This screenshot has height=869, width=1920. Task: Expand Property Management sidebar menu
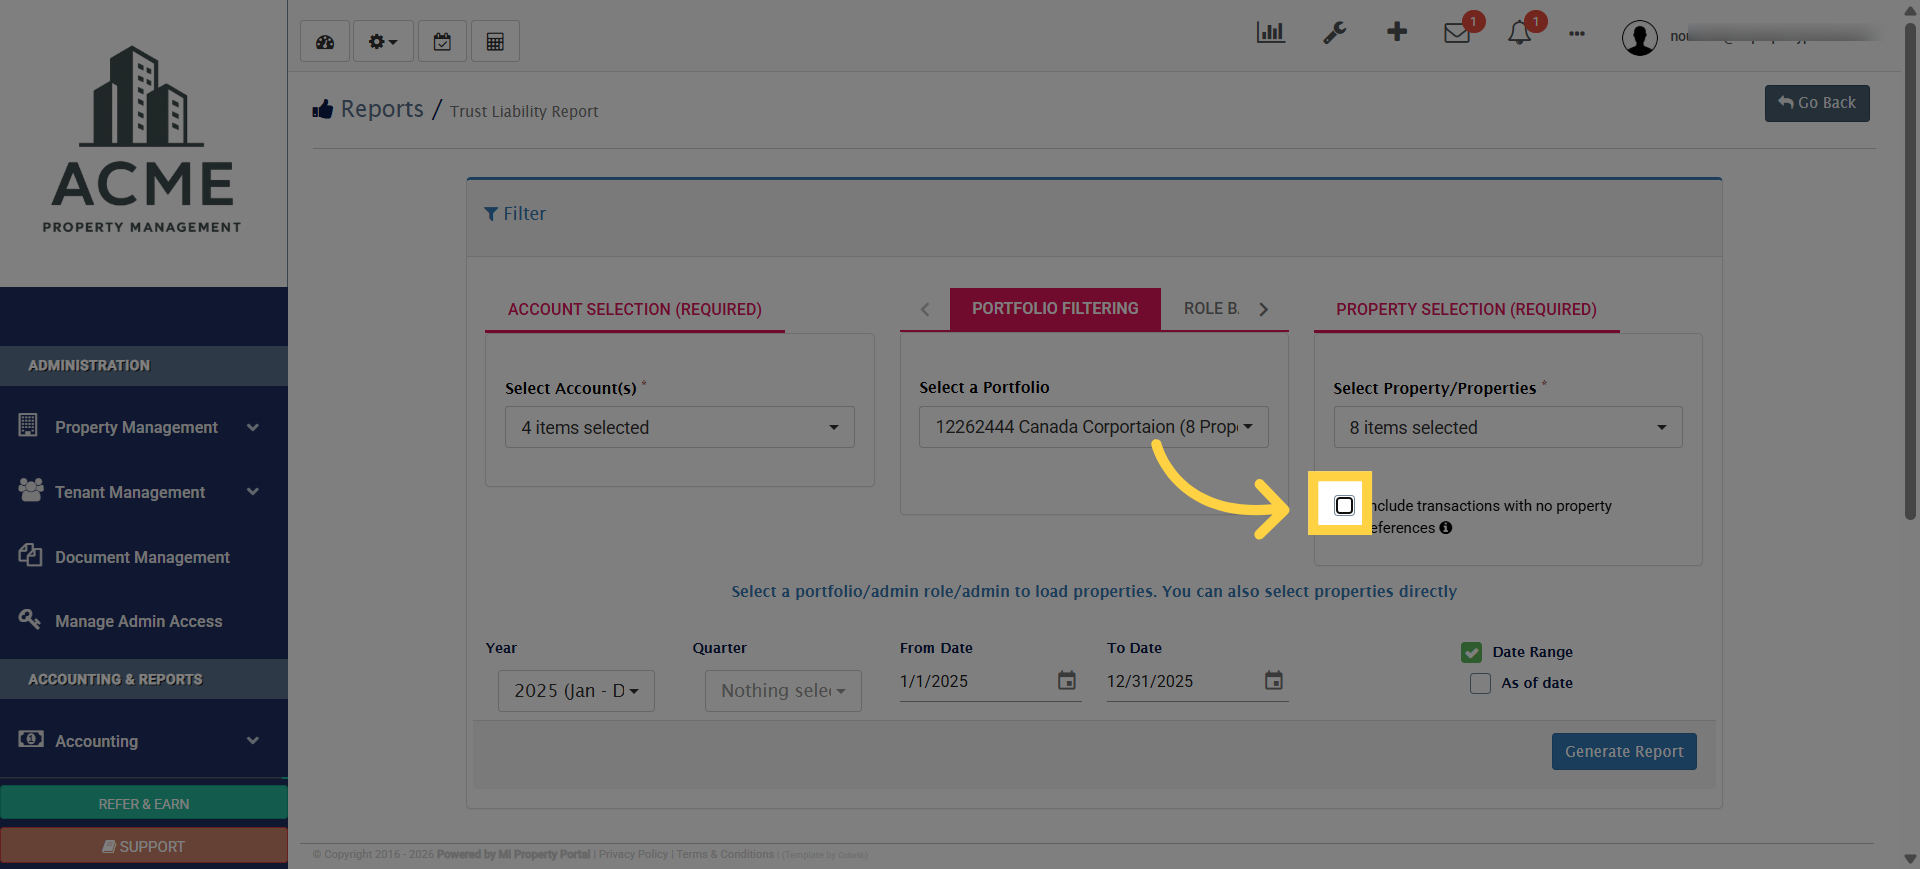[x=144, y=427]
